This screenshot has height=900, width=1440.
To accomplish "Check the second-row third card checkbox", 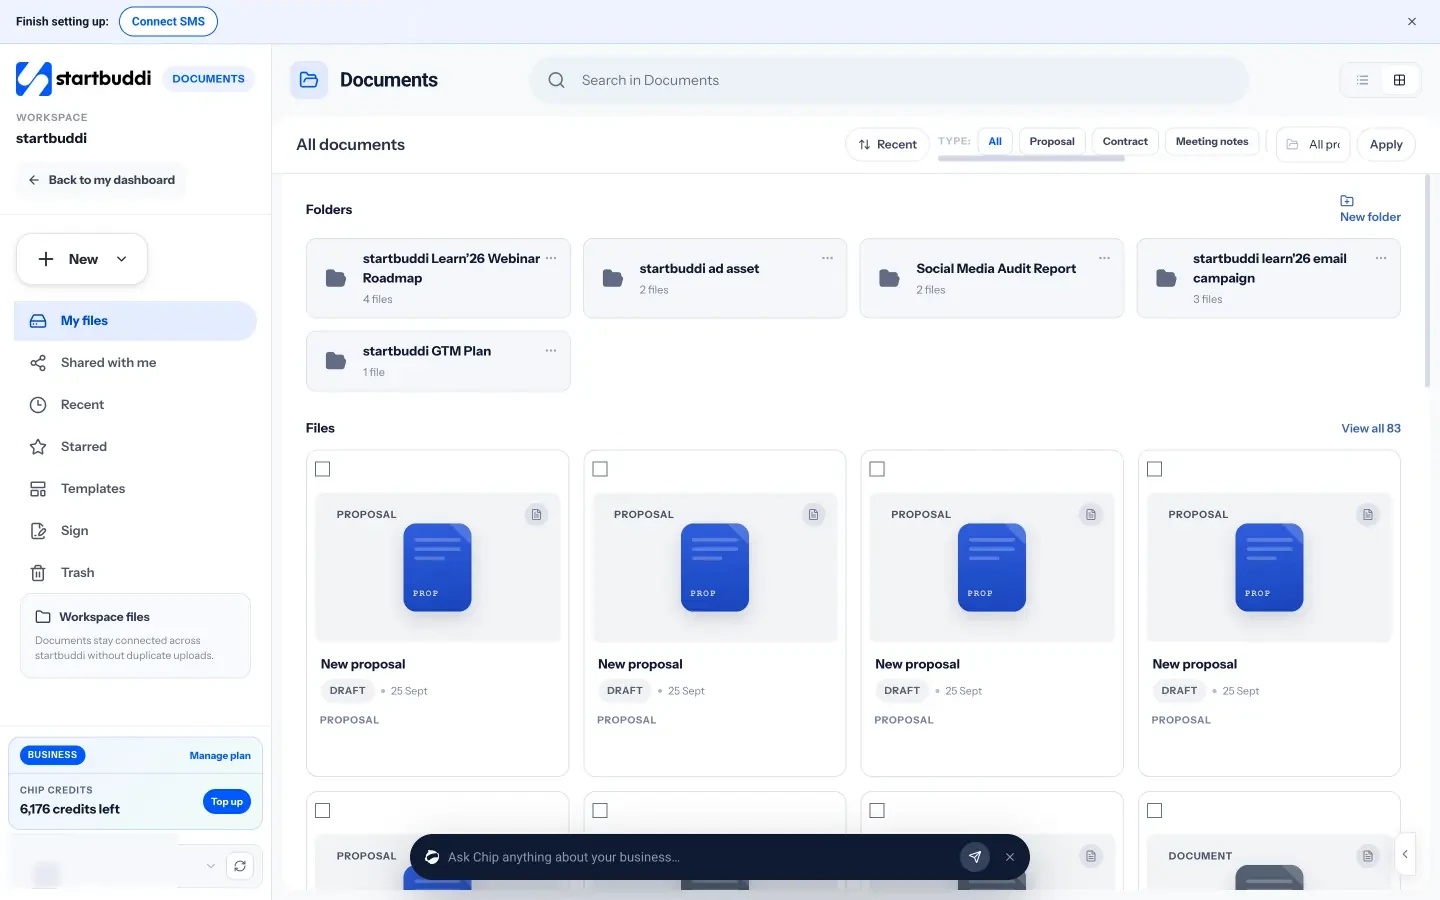I will click(877, 811).
